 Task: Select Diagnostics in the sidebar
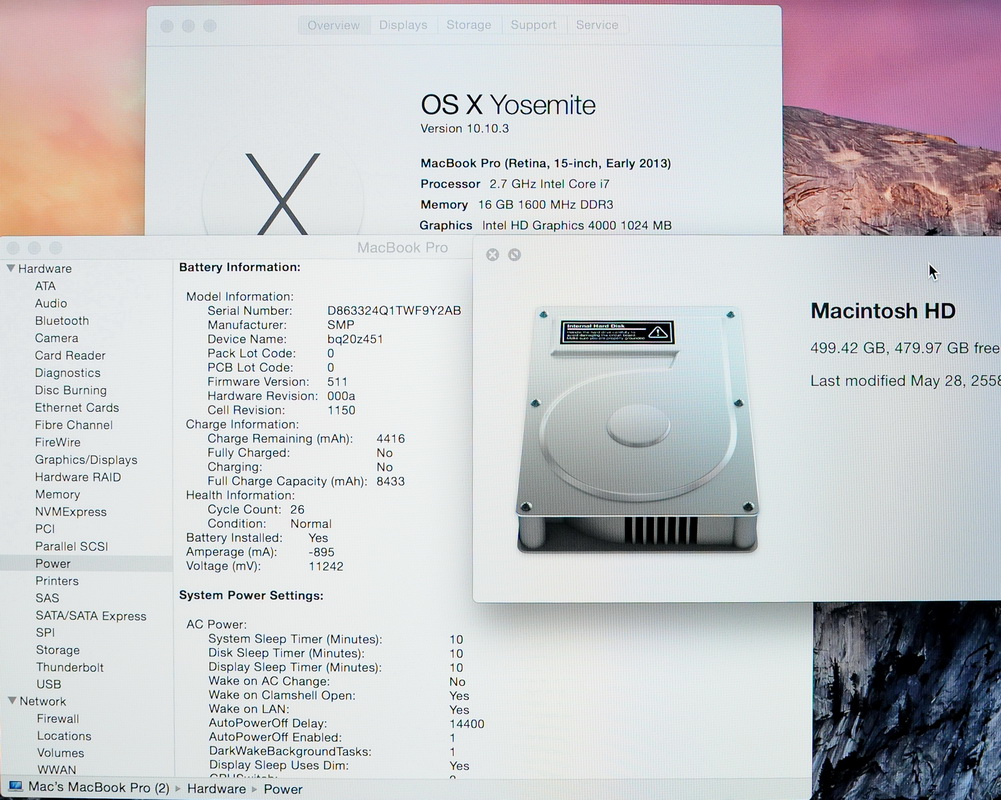point(68,372)
